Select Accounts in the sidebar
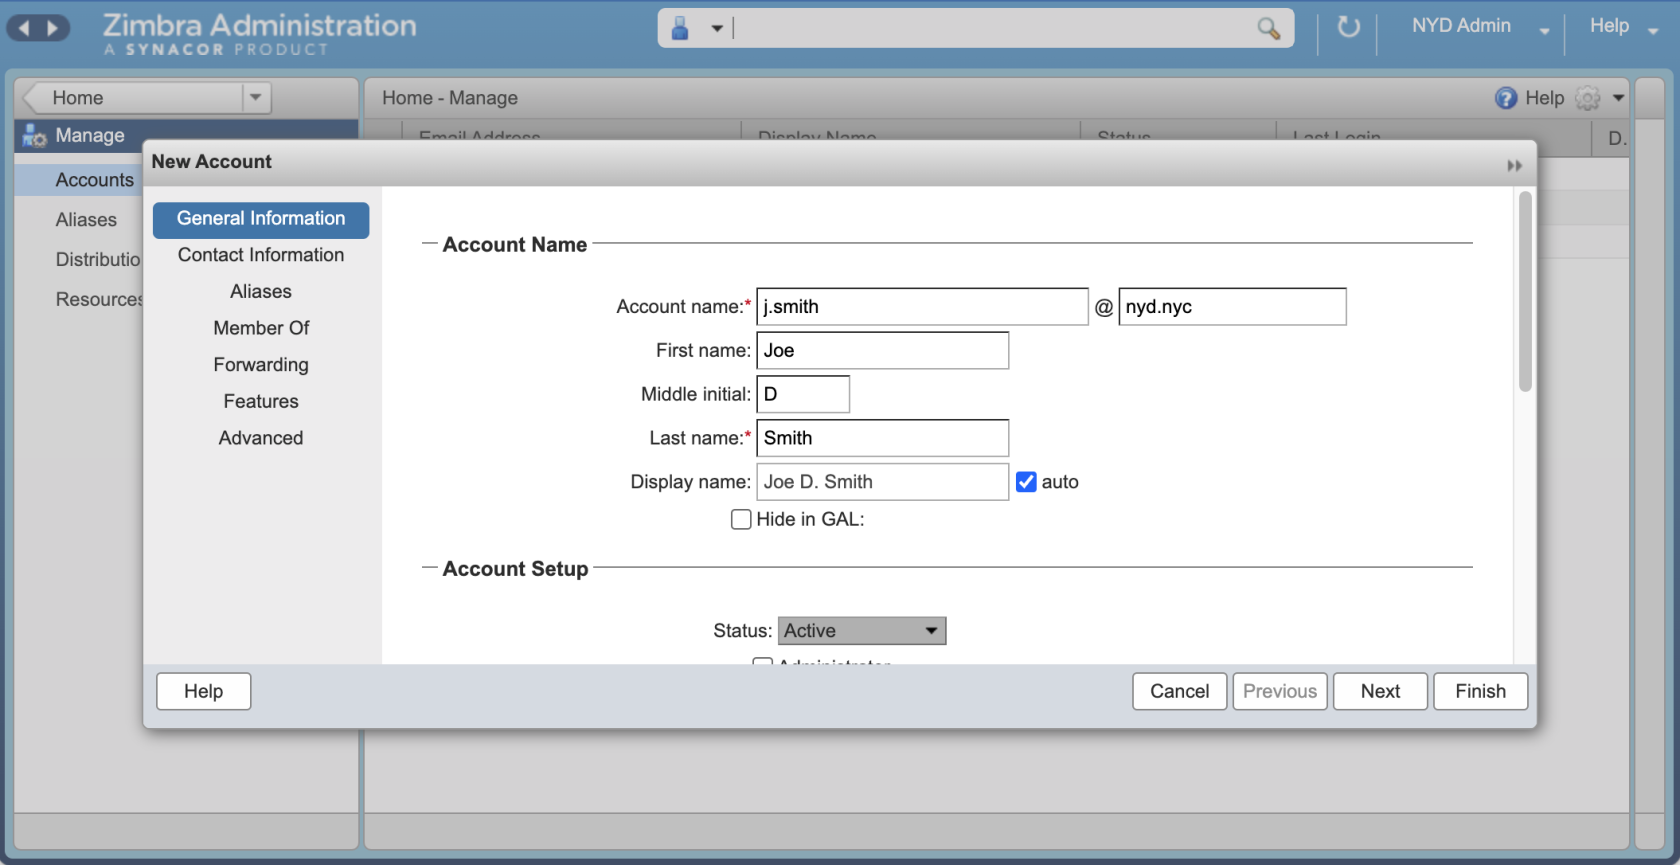 click(x=94, y=180)
